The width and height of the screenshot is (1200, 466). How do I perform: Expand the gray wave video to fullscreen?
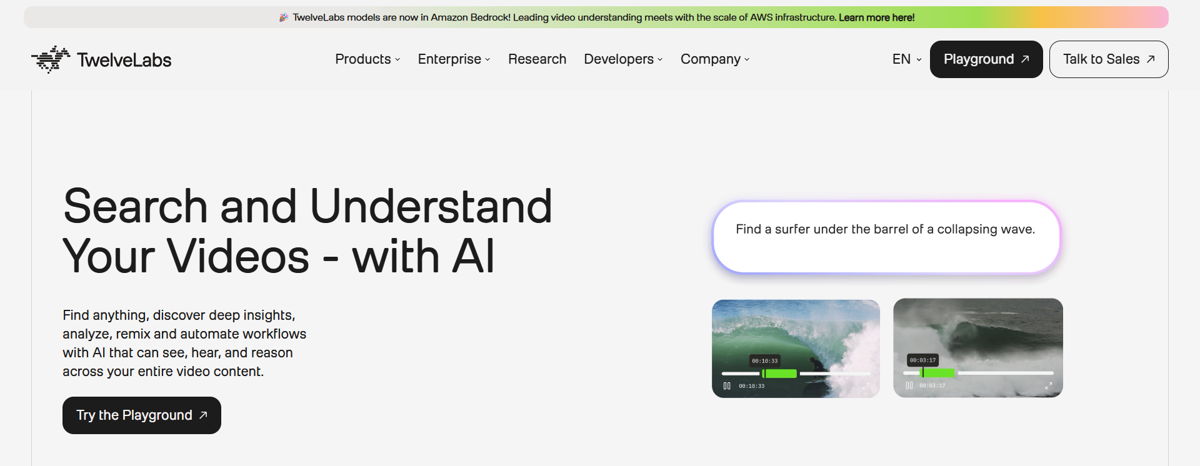[1049, 385]
